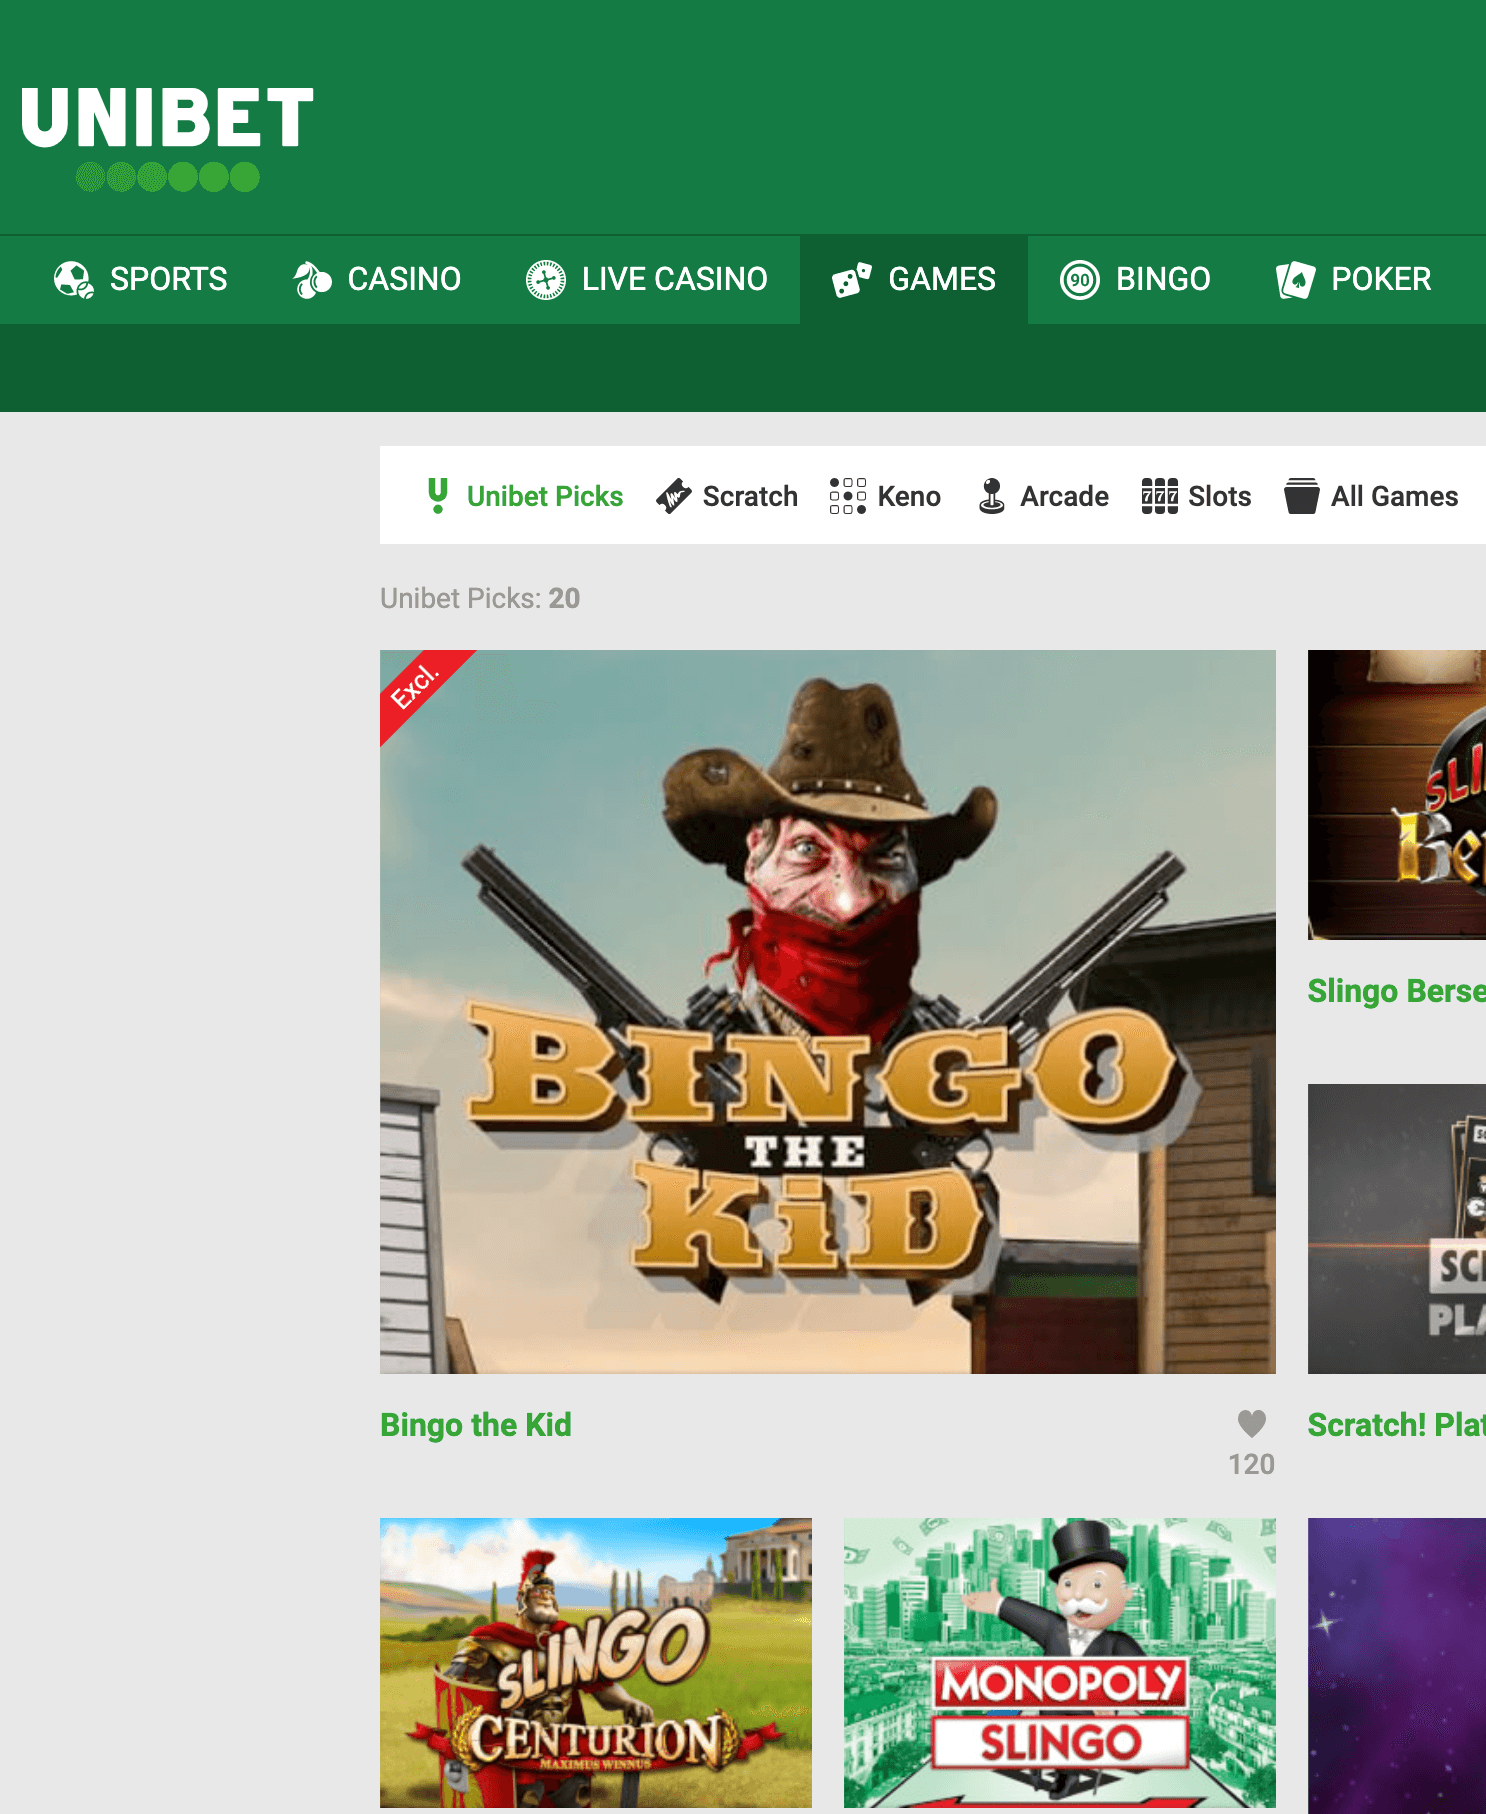Click the Arcade joystick icon

tap(991, 496)
